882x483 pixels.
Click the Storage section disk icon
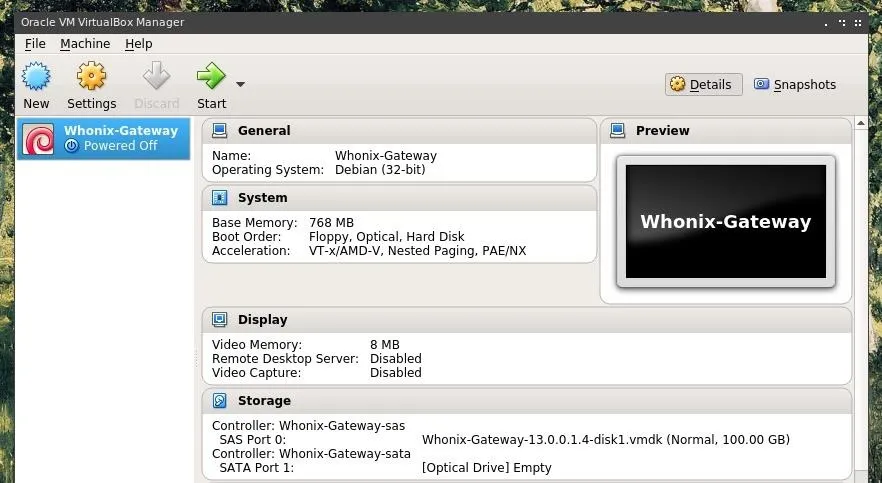[x=219, y=400]
